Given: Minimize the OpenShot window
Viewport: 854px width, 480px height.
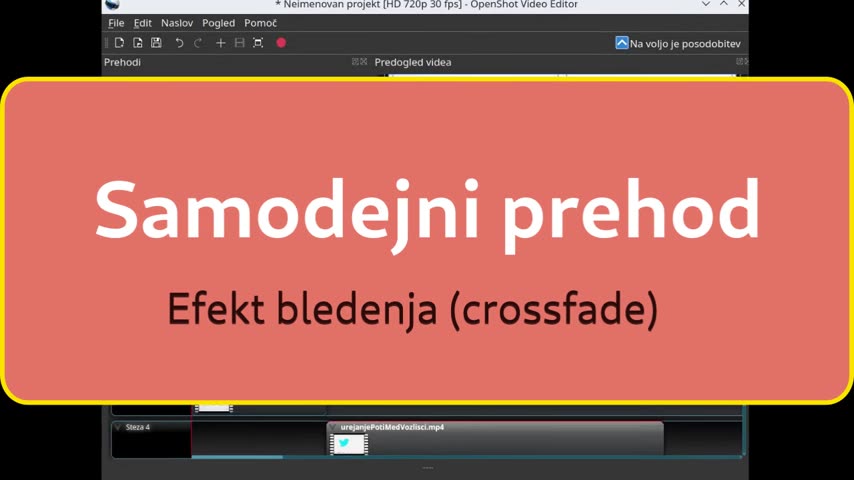Looking at the screenshot, I should point(706,4).
